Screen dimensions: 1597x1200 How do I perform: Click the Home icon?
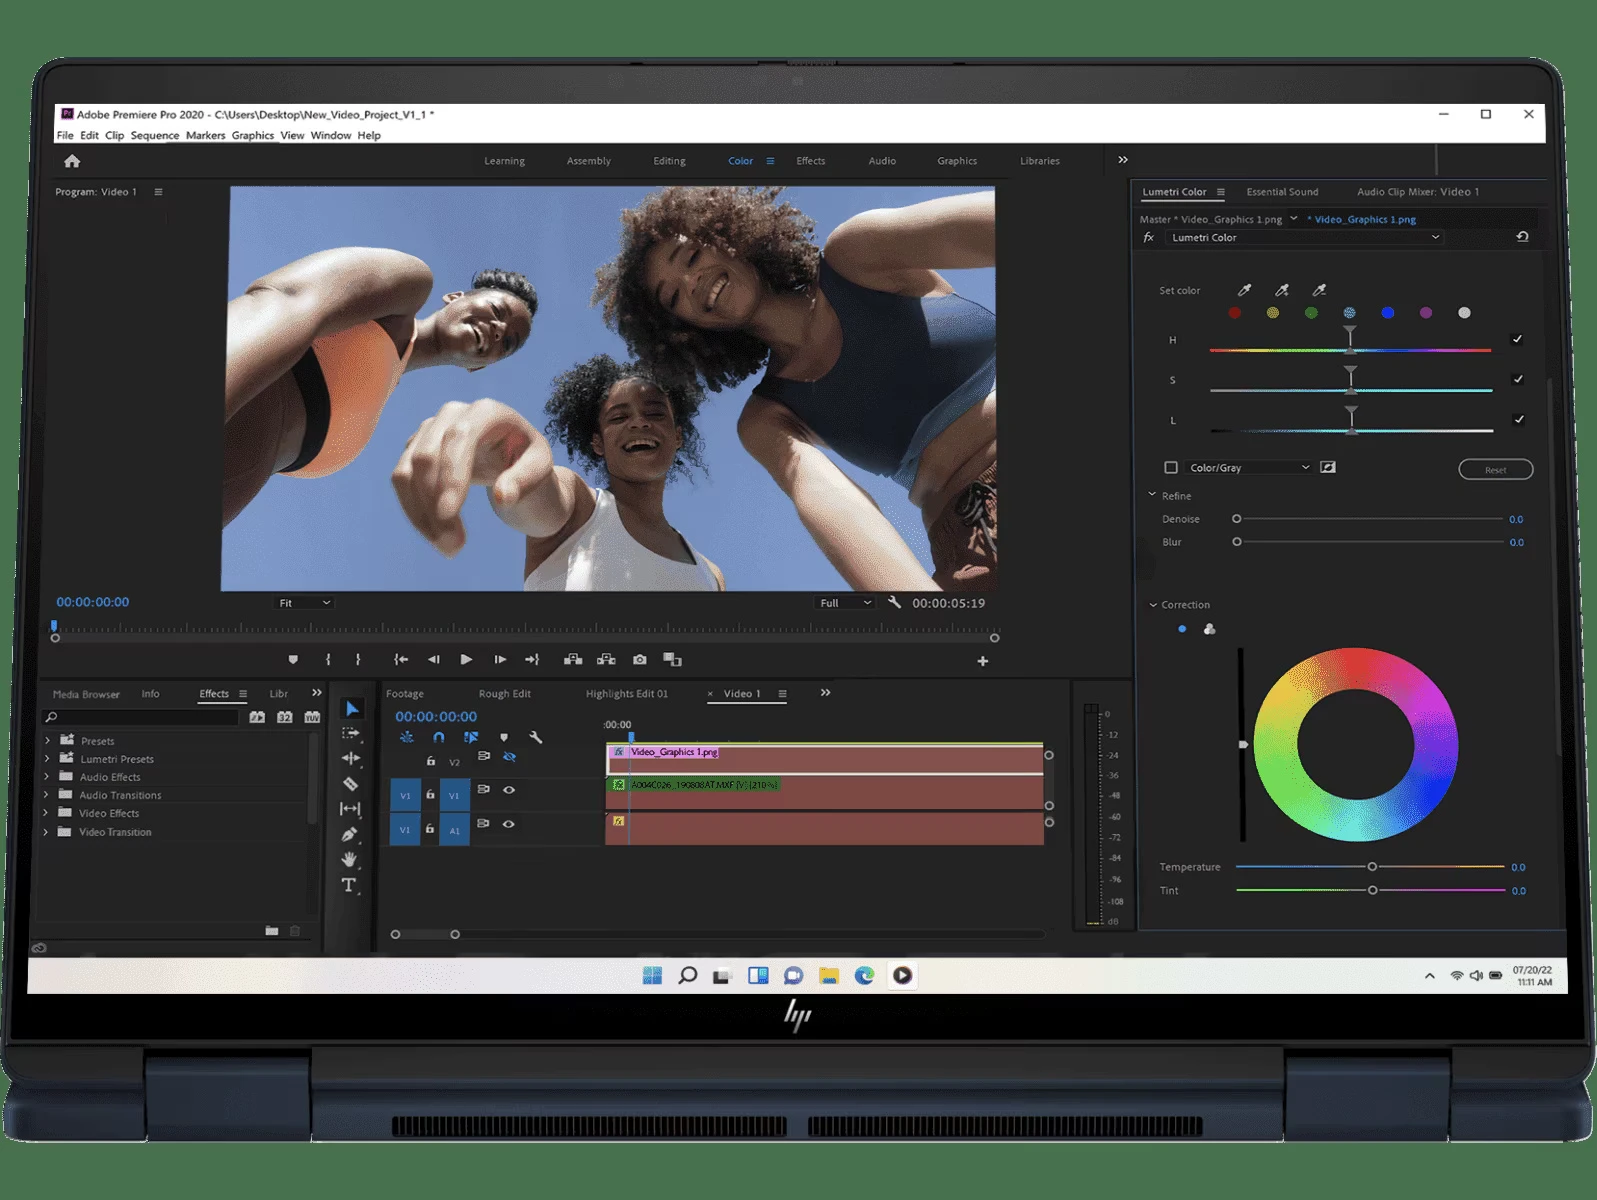72,161
